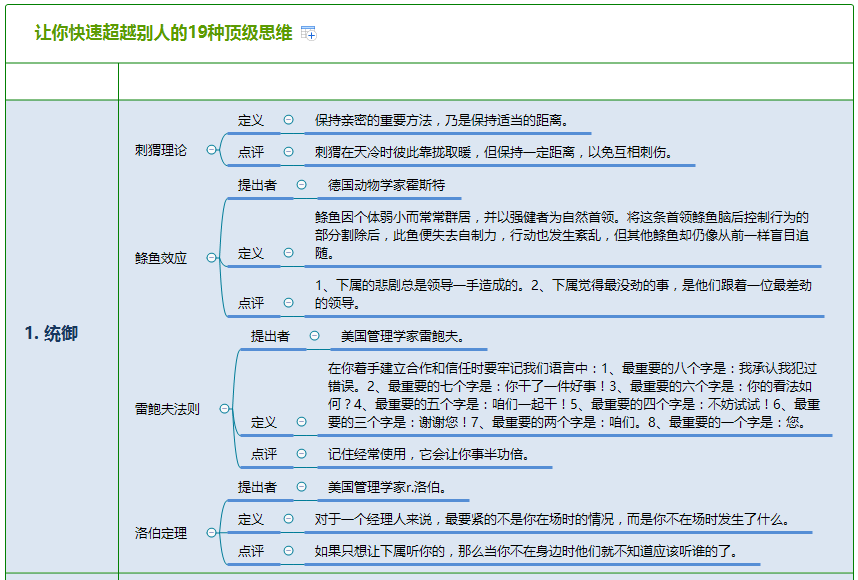Select text 下属的悲剧总是领导一手造成的
Screen dimensions: 858x580
click(x=426, y=285)
